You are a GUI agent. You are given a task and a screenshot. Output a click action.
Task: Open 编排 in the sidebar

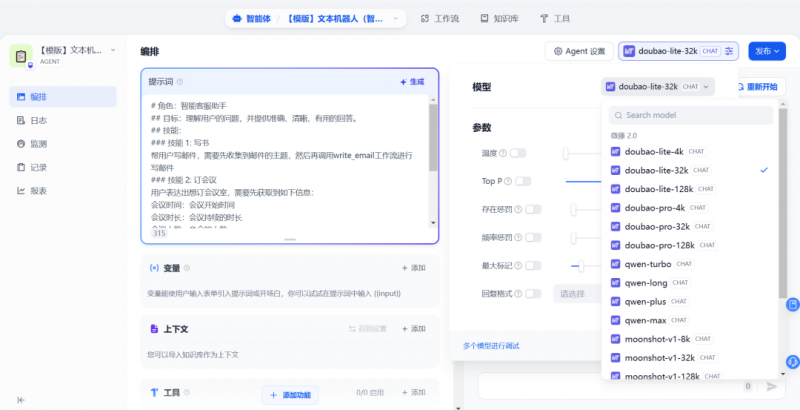pyautogui.click(x=63, y=97)
